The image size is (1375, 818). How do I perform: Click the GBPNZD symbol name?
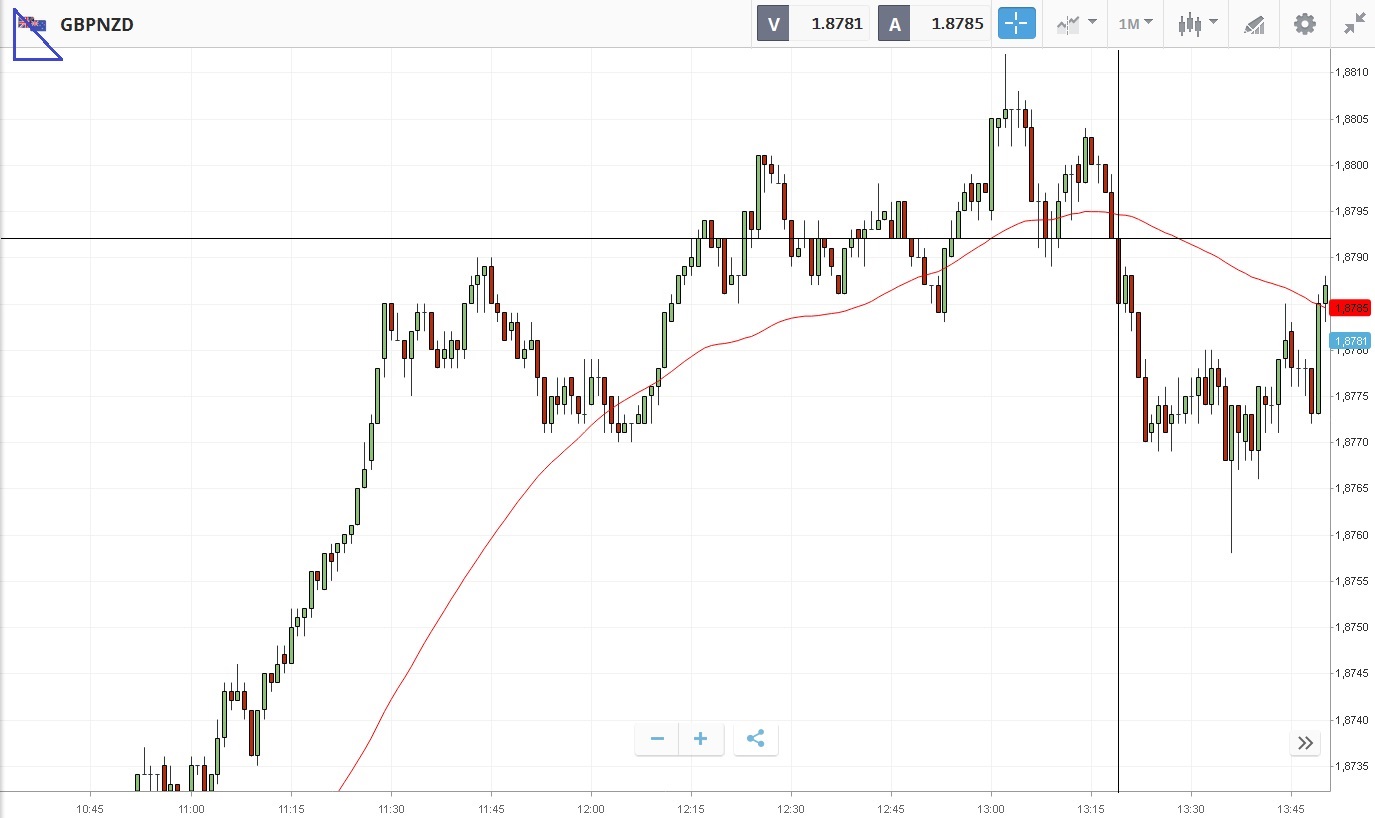(x=97, y=24)
